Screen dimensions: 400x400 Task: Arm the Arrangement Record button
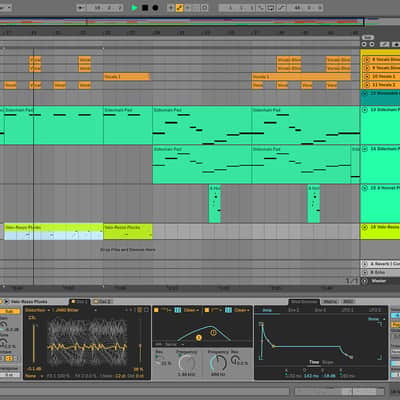point(155,8)
